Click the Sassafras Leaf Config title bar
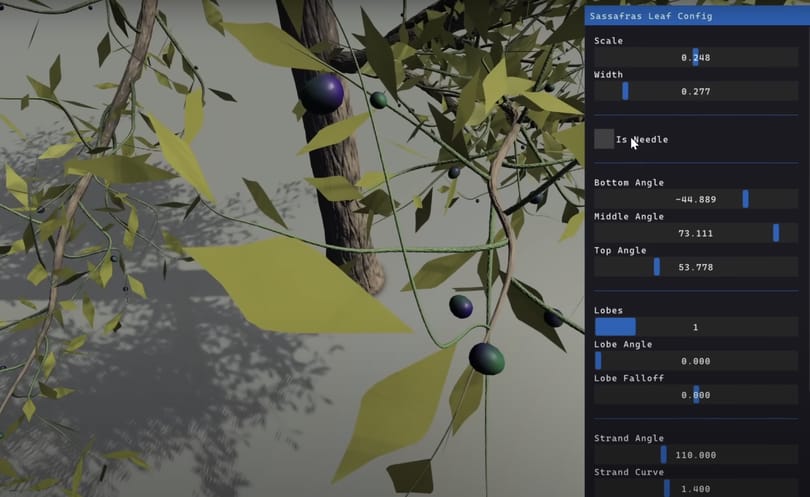Image resolution: width=810 pixels, height=497 pixels. click(x=697, y=16)
